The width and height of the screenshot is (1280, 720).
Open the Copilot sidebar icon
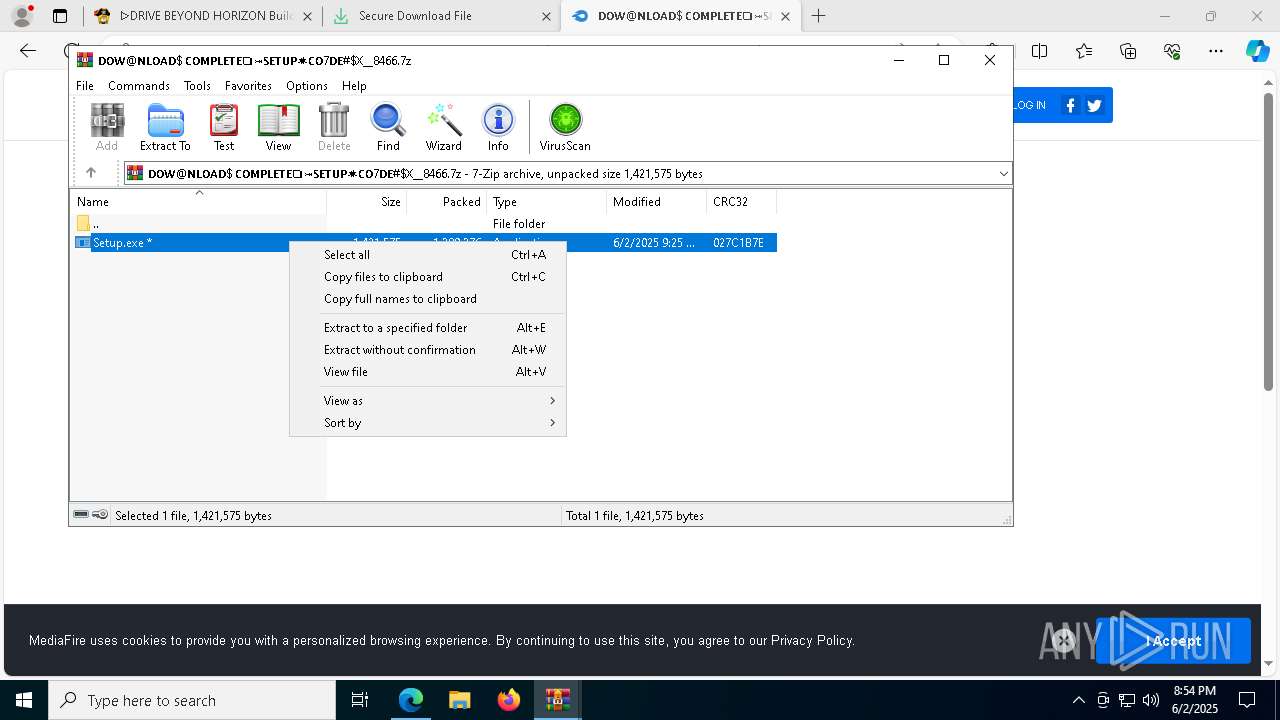click(1257, 51)
